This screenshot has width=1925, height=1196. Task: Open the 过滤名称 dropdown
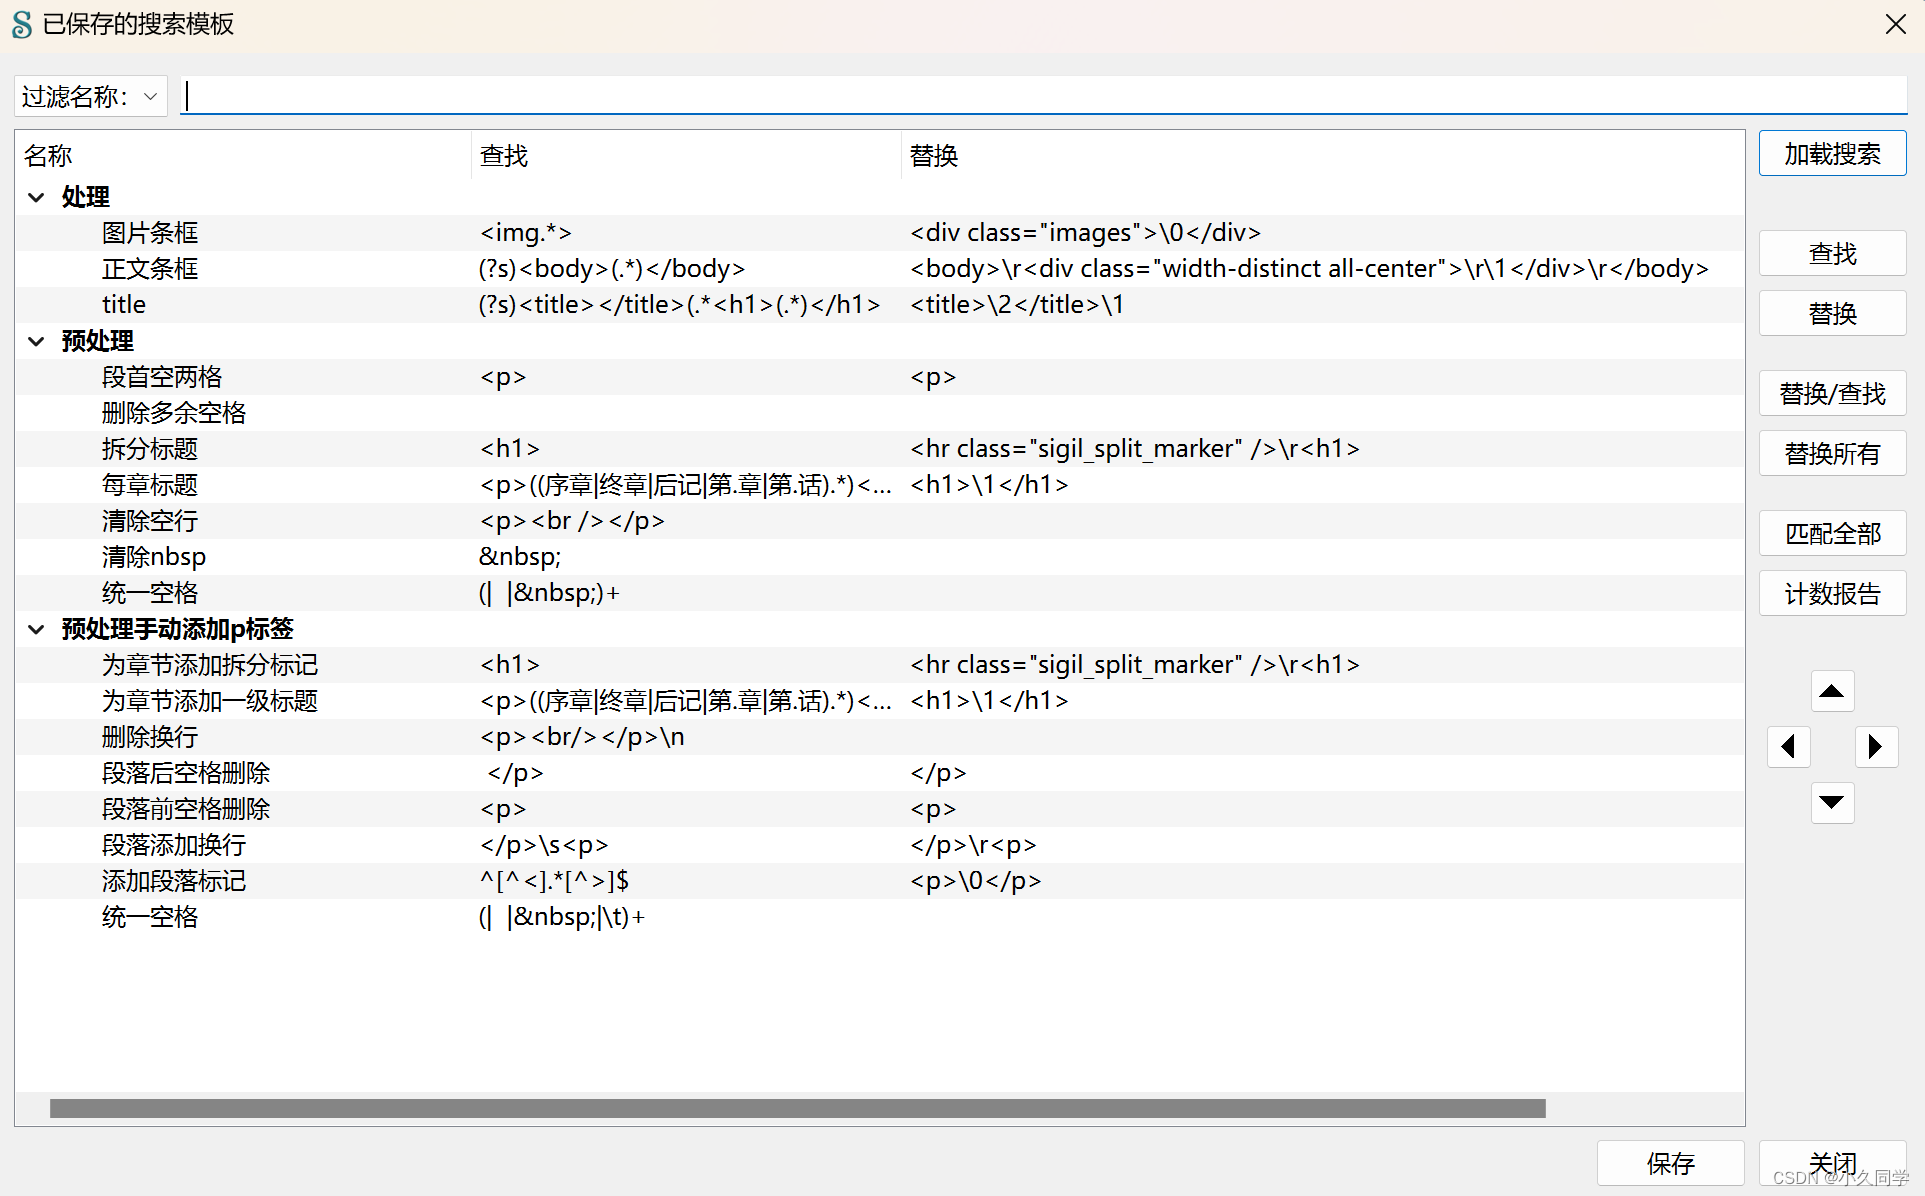click(x=90, y=96)
